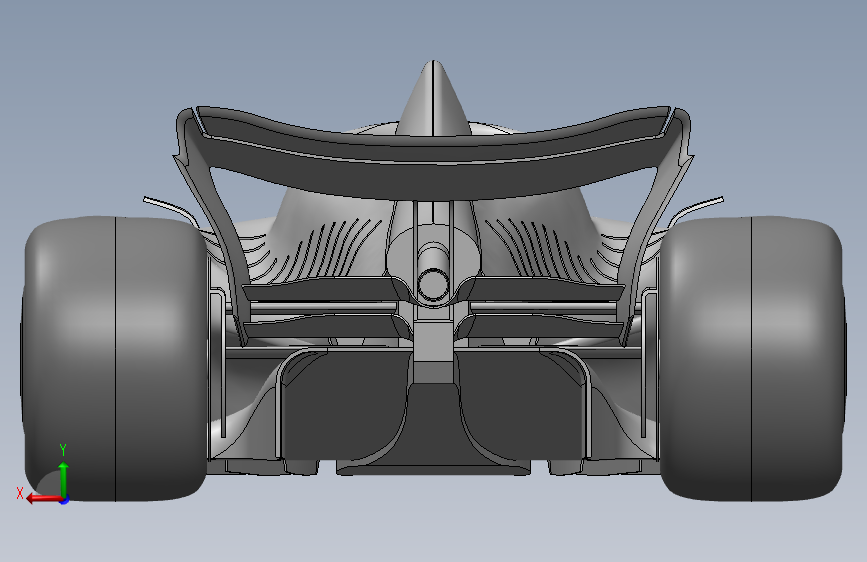Select the cooling louvres on right engine cover
Image resolution: width=867 pixels, height=562 pixels.
coord(535,249)
